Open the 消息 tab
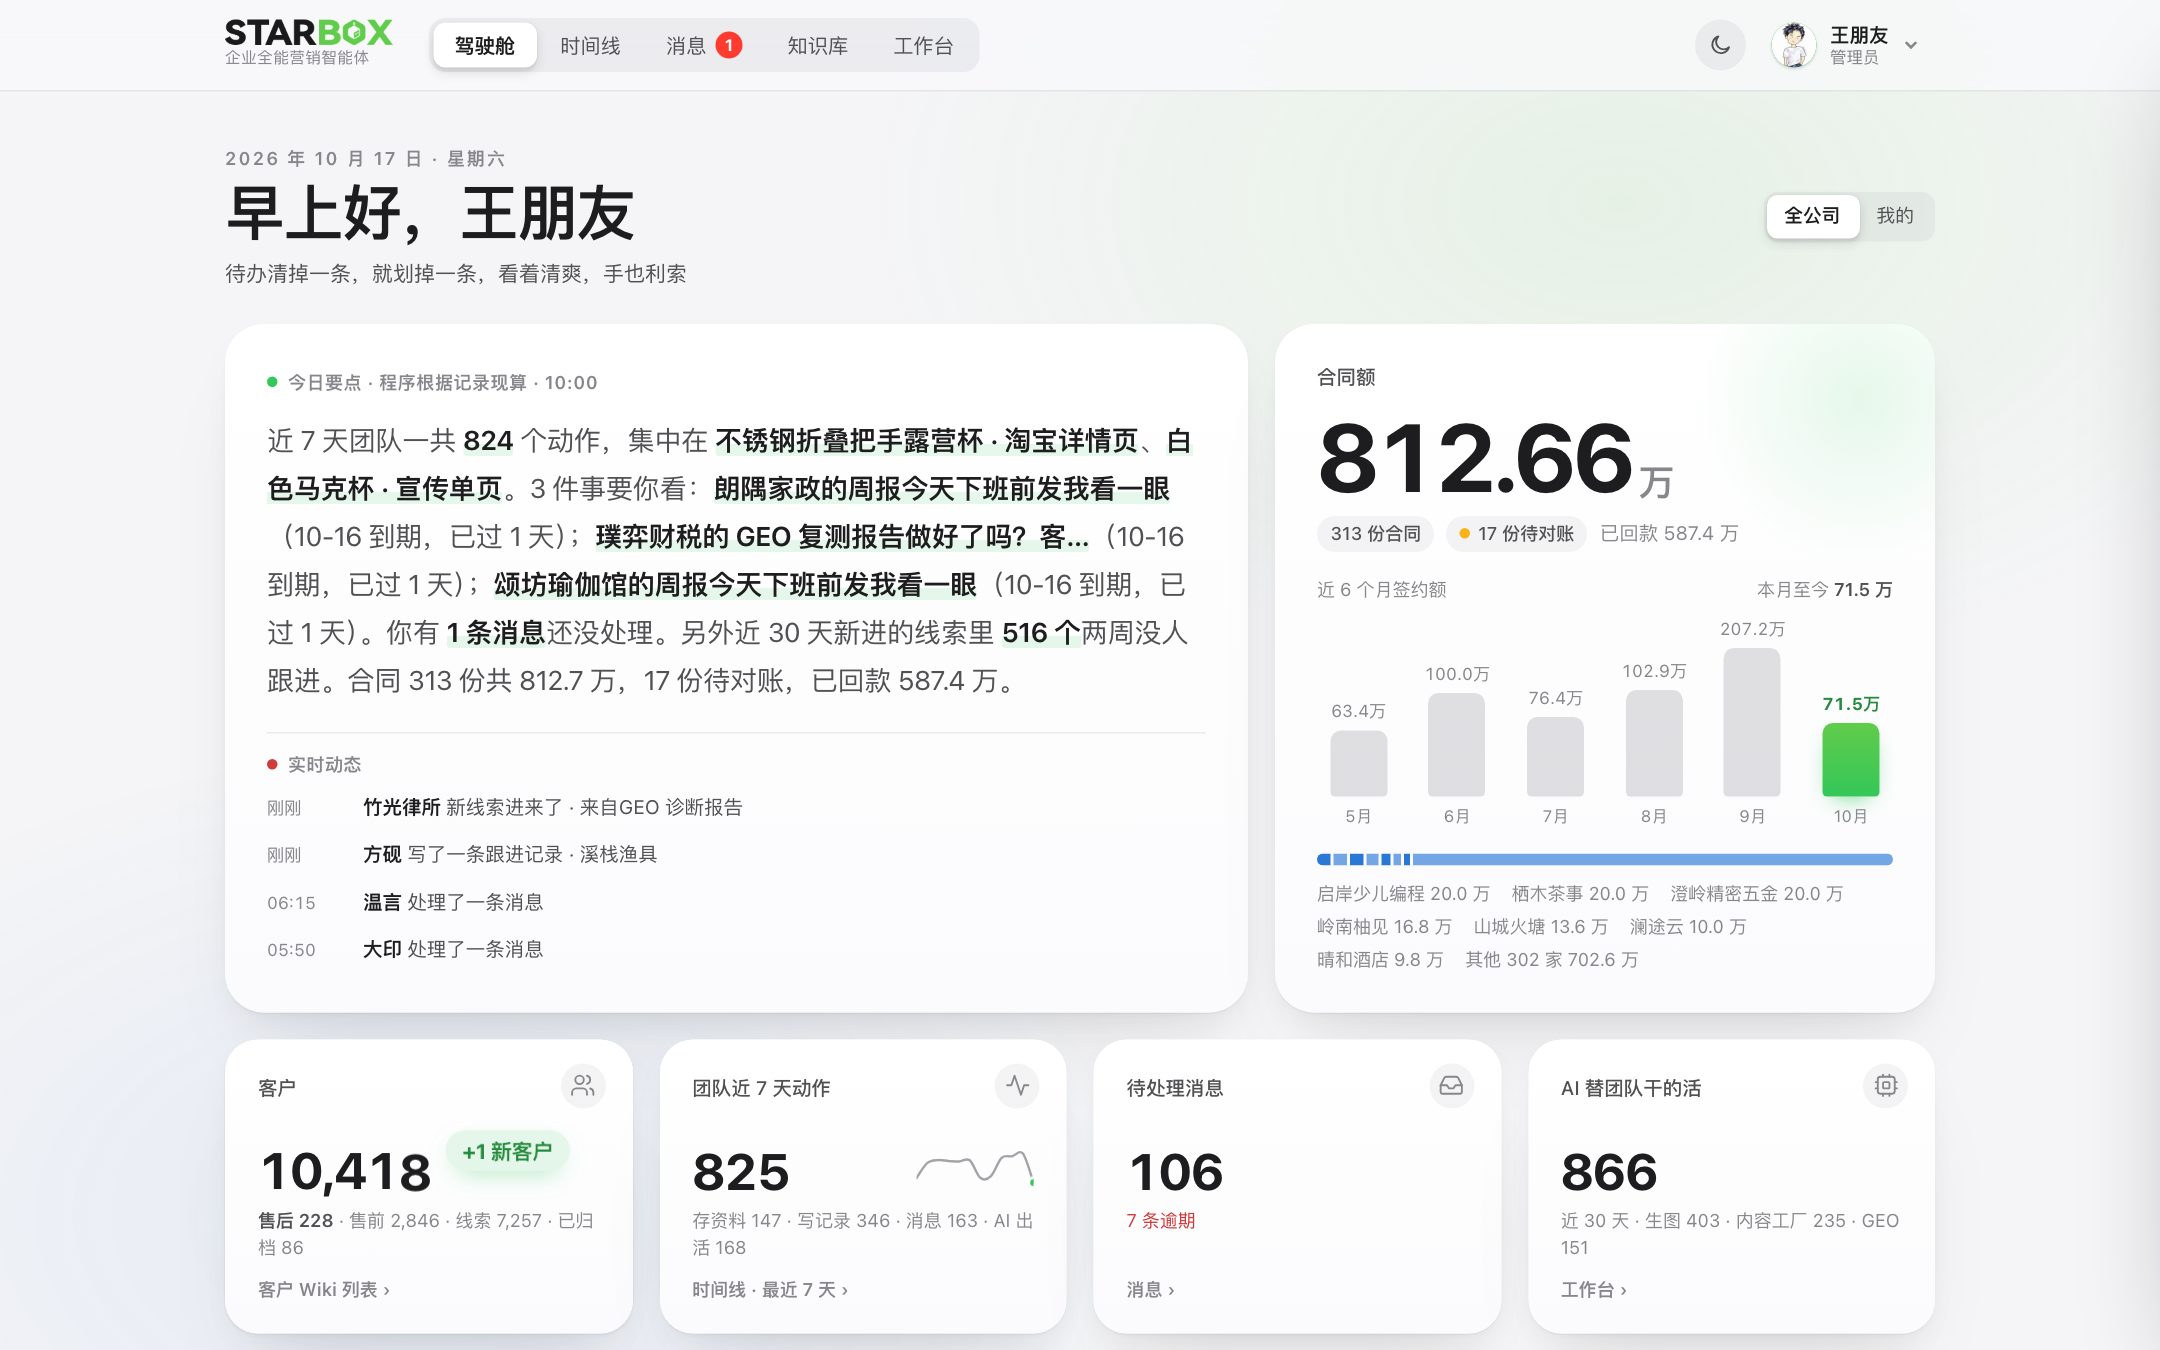 (x=703, y=46)
